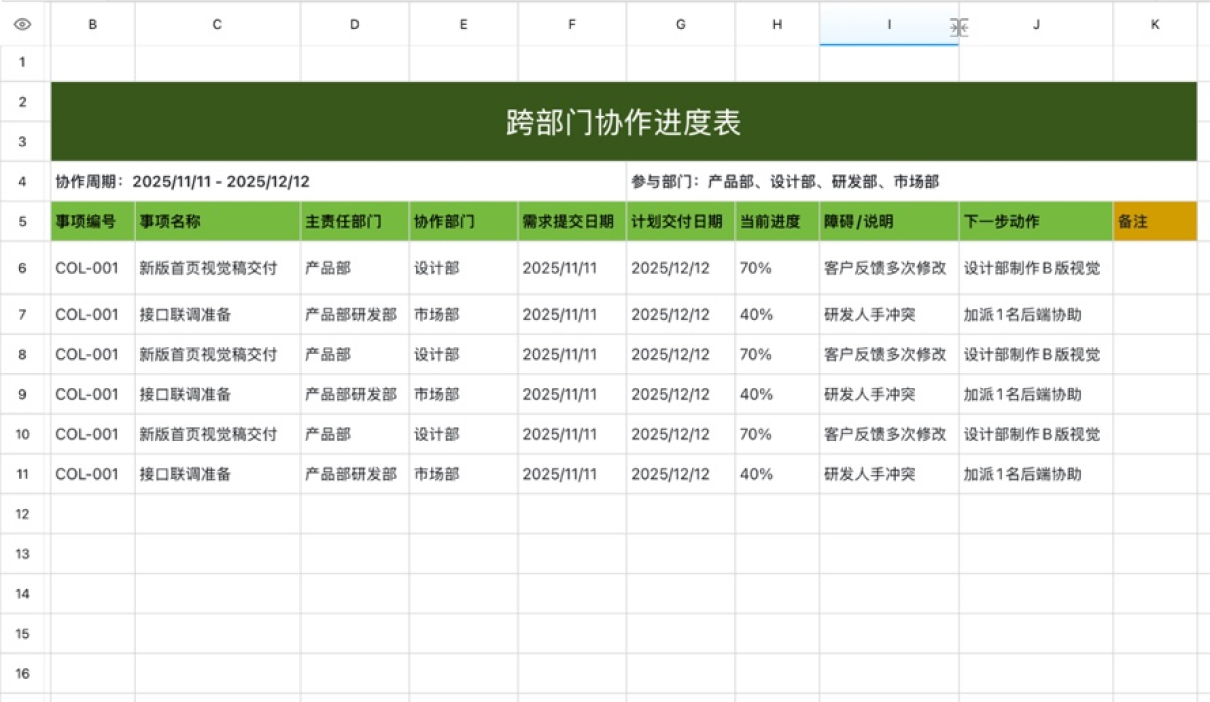Select column B header
Viewport: 1210px width, 702px height.
[93, 26]
